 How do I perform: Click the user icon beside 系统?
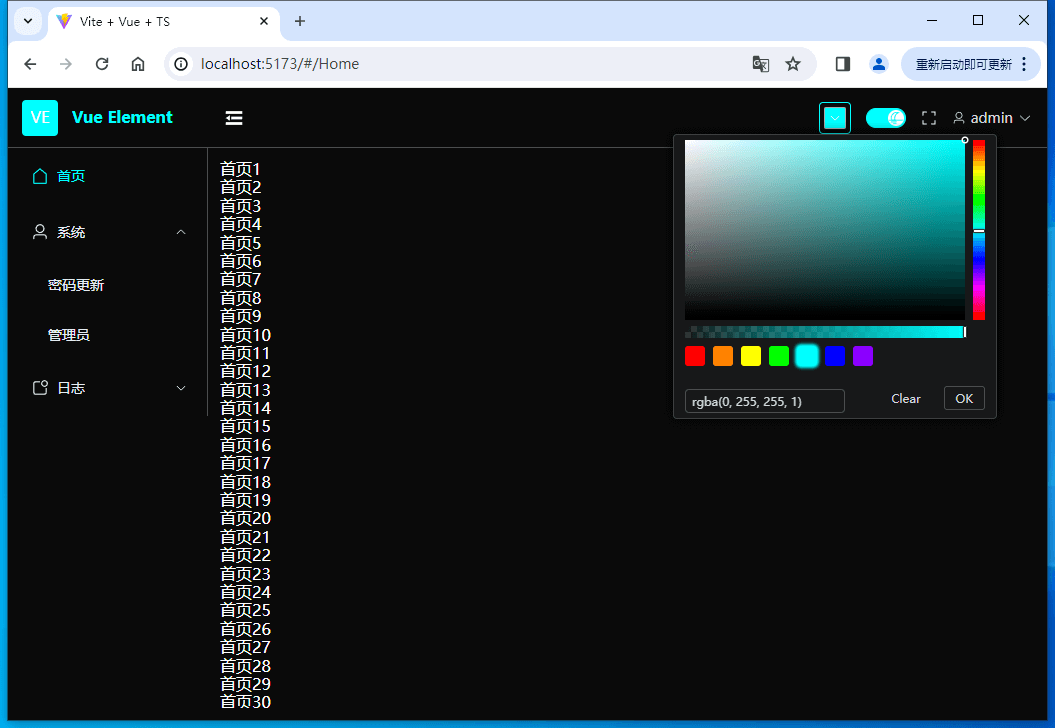point(40,232)
